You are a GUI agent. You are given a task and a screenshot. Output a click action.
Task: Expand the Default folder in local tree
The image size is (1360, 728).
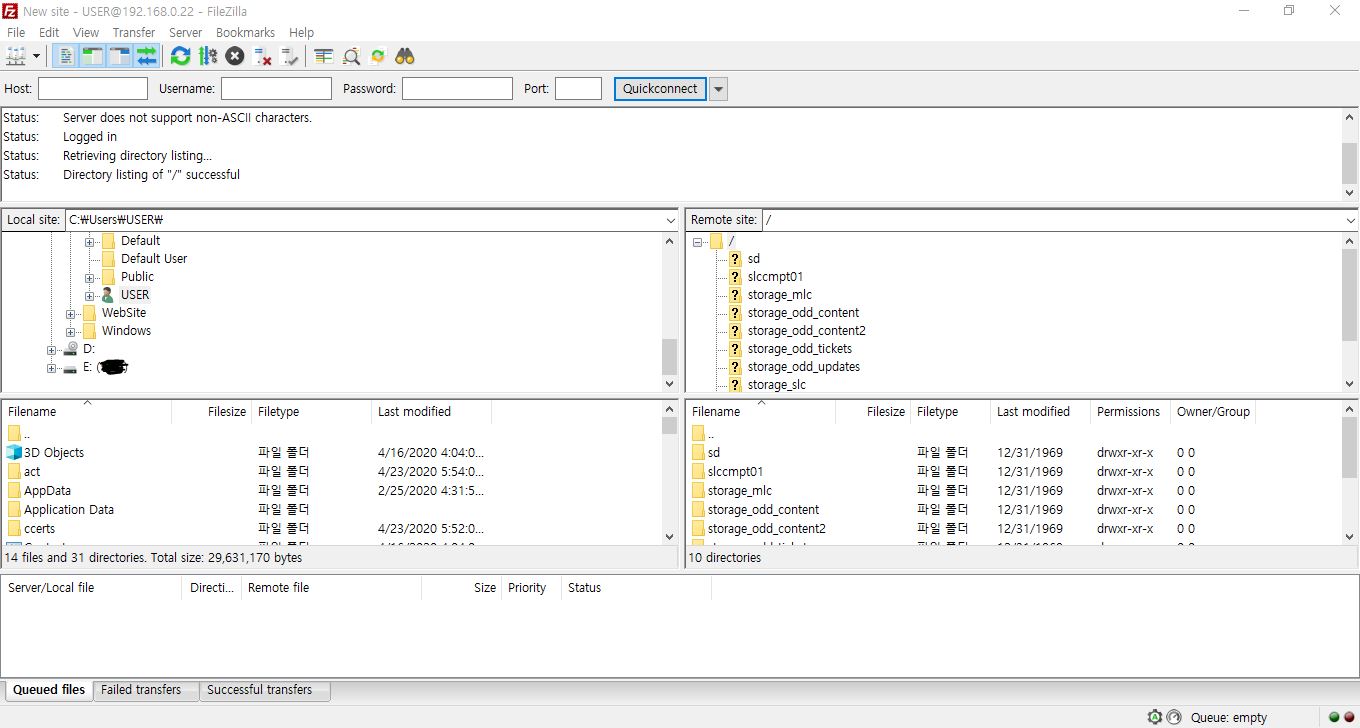pyautogui.click(x=89, y=241)
